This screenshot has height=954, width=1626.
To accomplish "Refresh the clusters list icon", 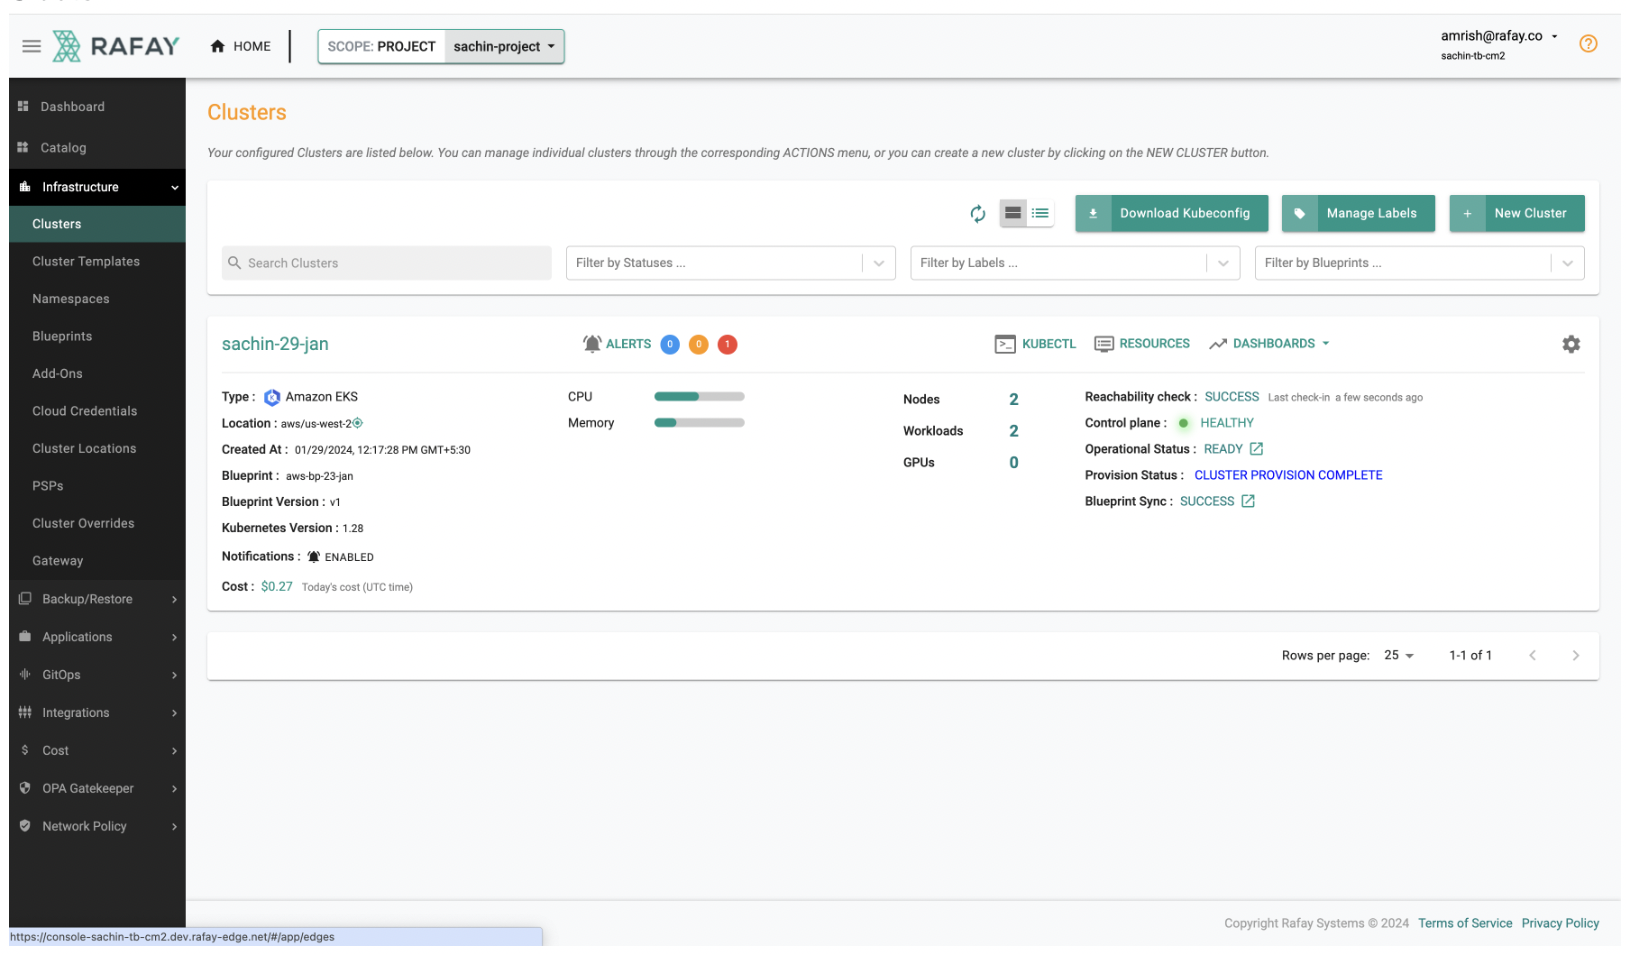I will coord(977,213).
